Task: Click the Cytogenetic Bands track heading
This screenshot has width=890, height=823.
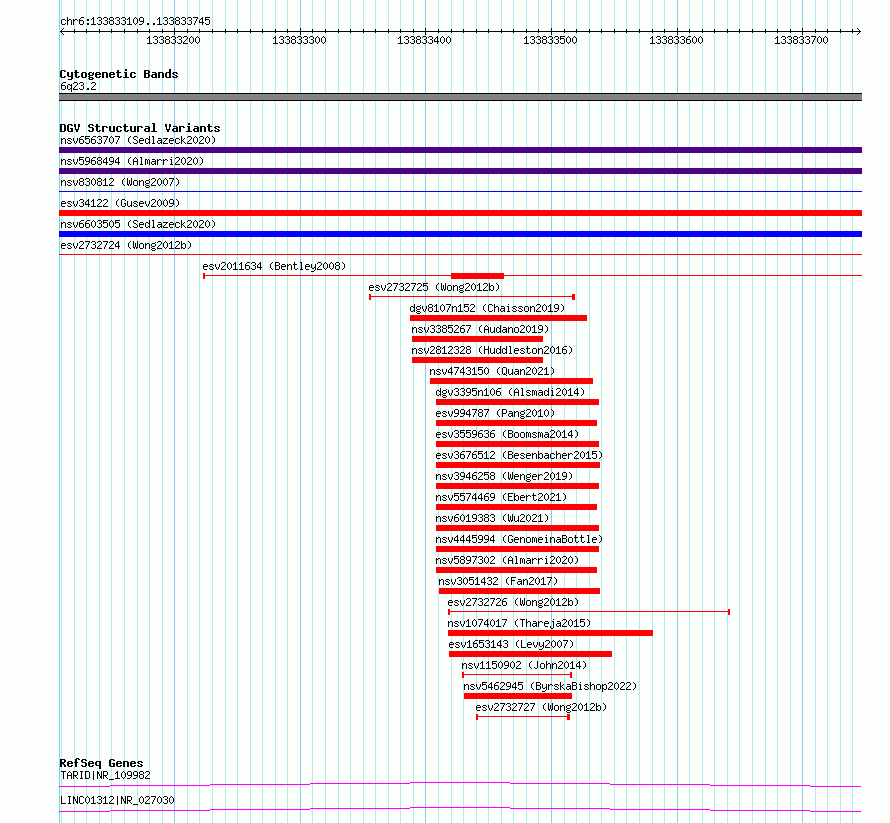Action: pyautogui.click(x=119, y=74)
